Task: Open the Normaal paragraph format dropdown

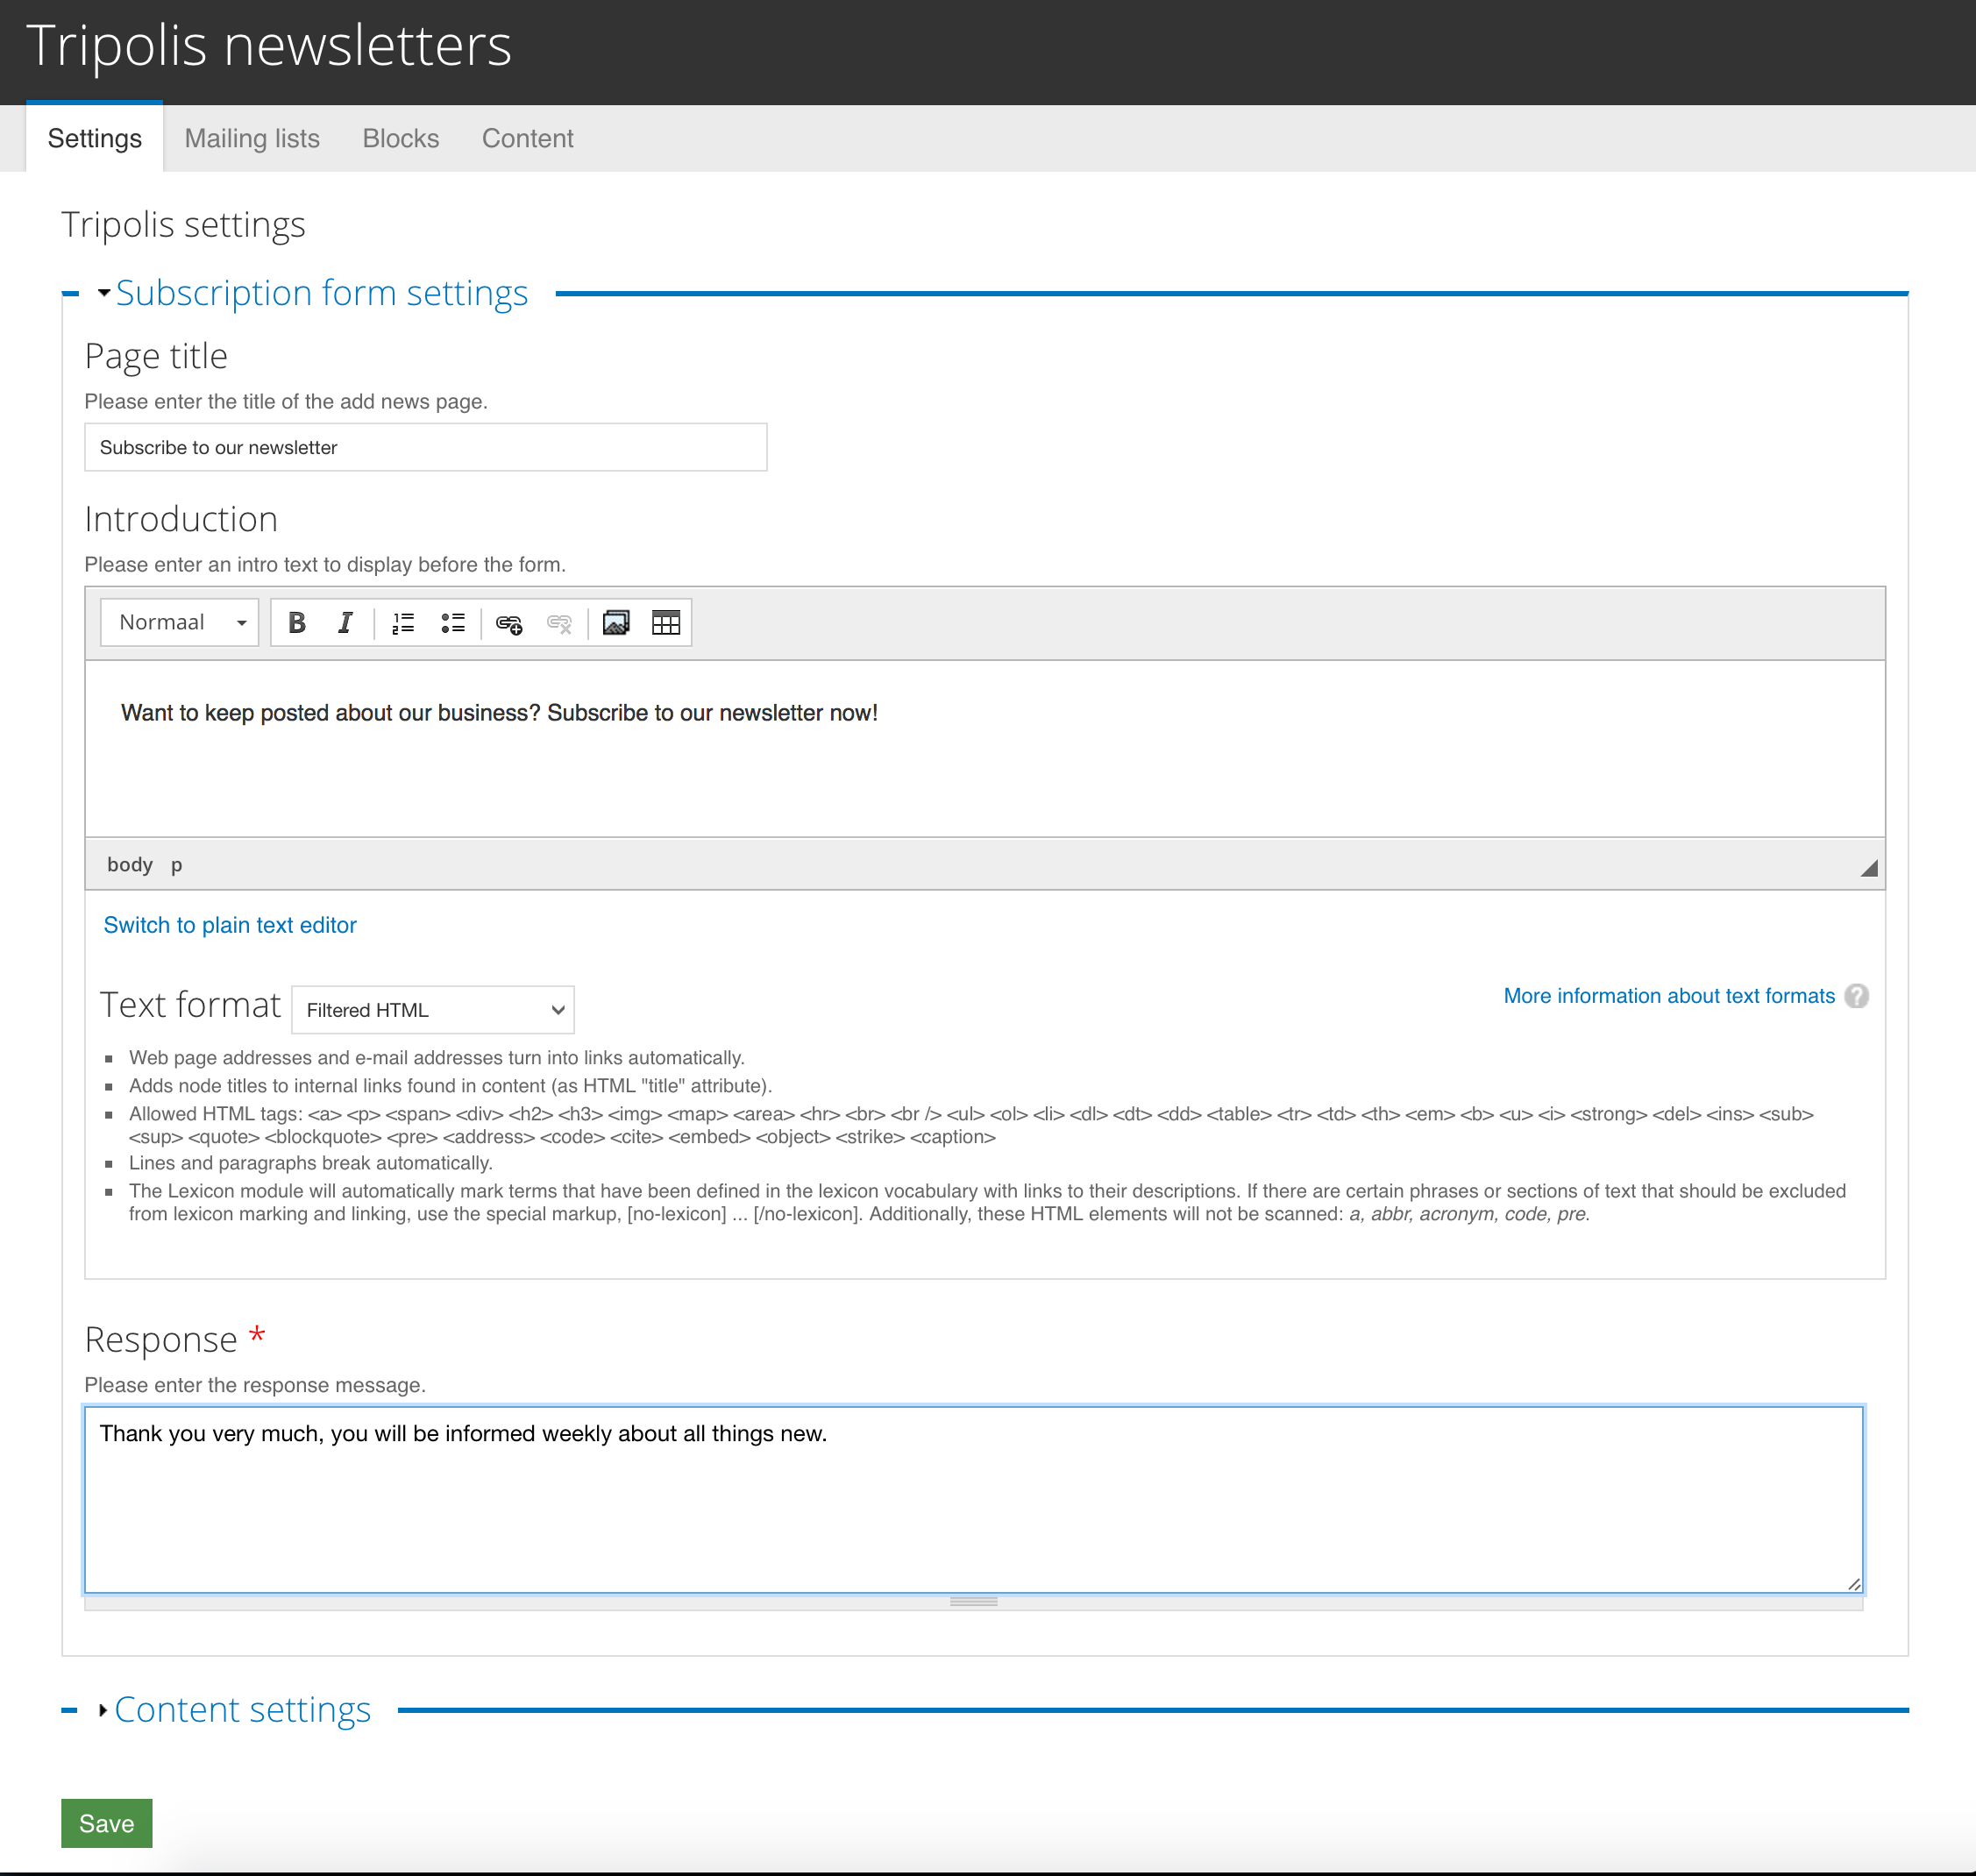Action: (180, 623)
